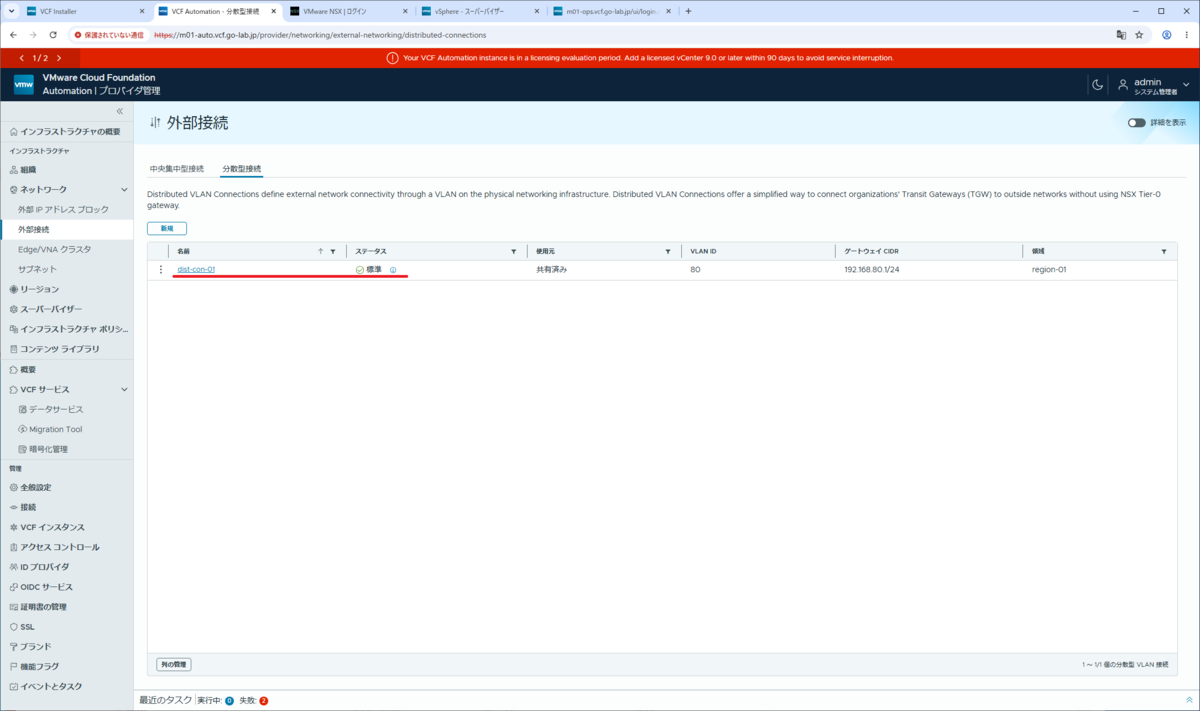The width and height of the screenshot is (1200, 711).
Task: Bookmark this page with star icon
Action: pos(1139,34)
